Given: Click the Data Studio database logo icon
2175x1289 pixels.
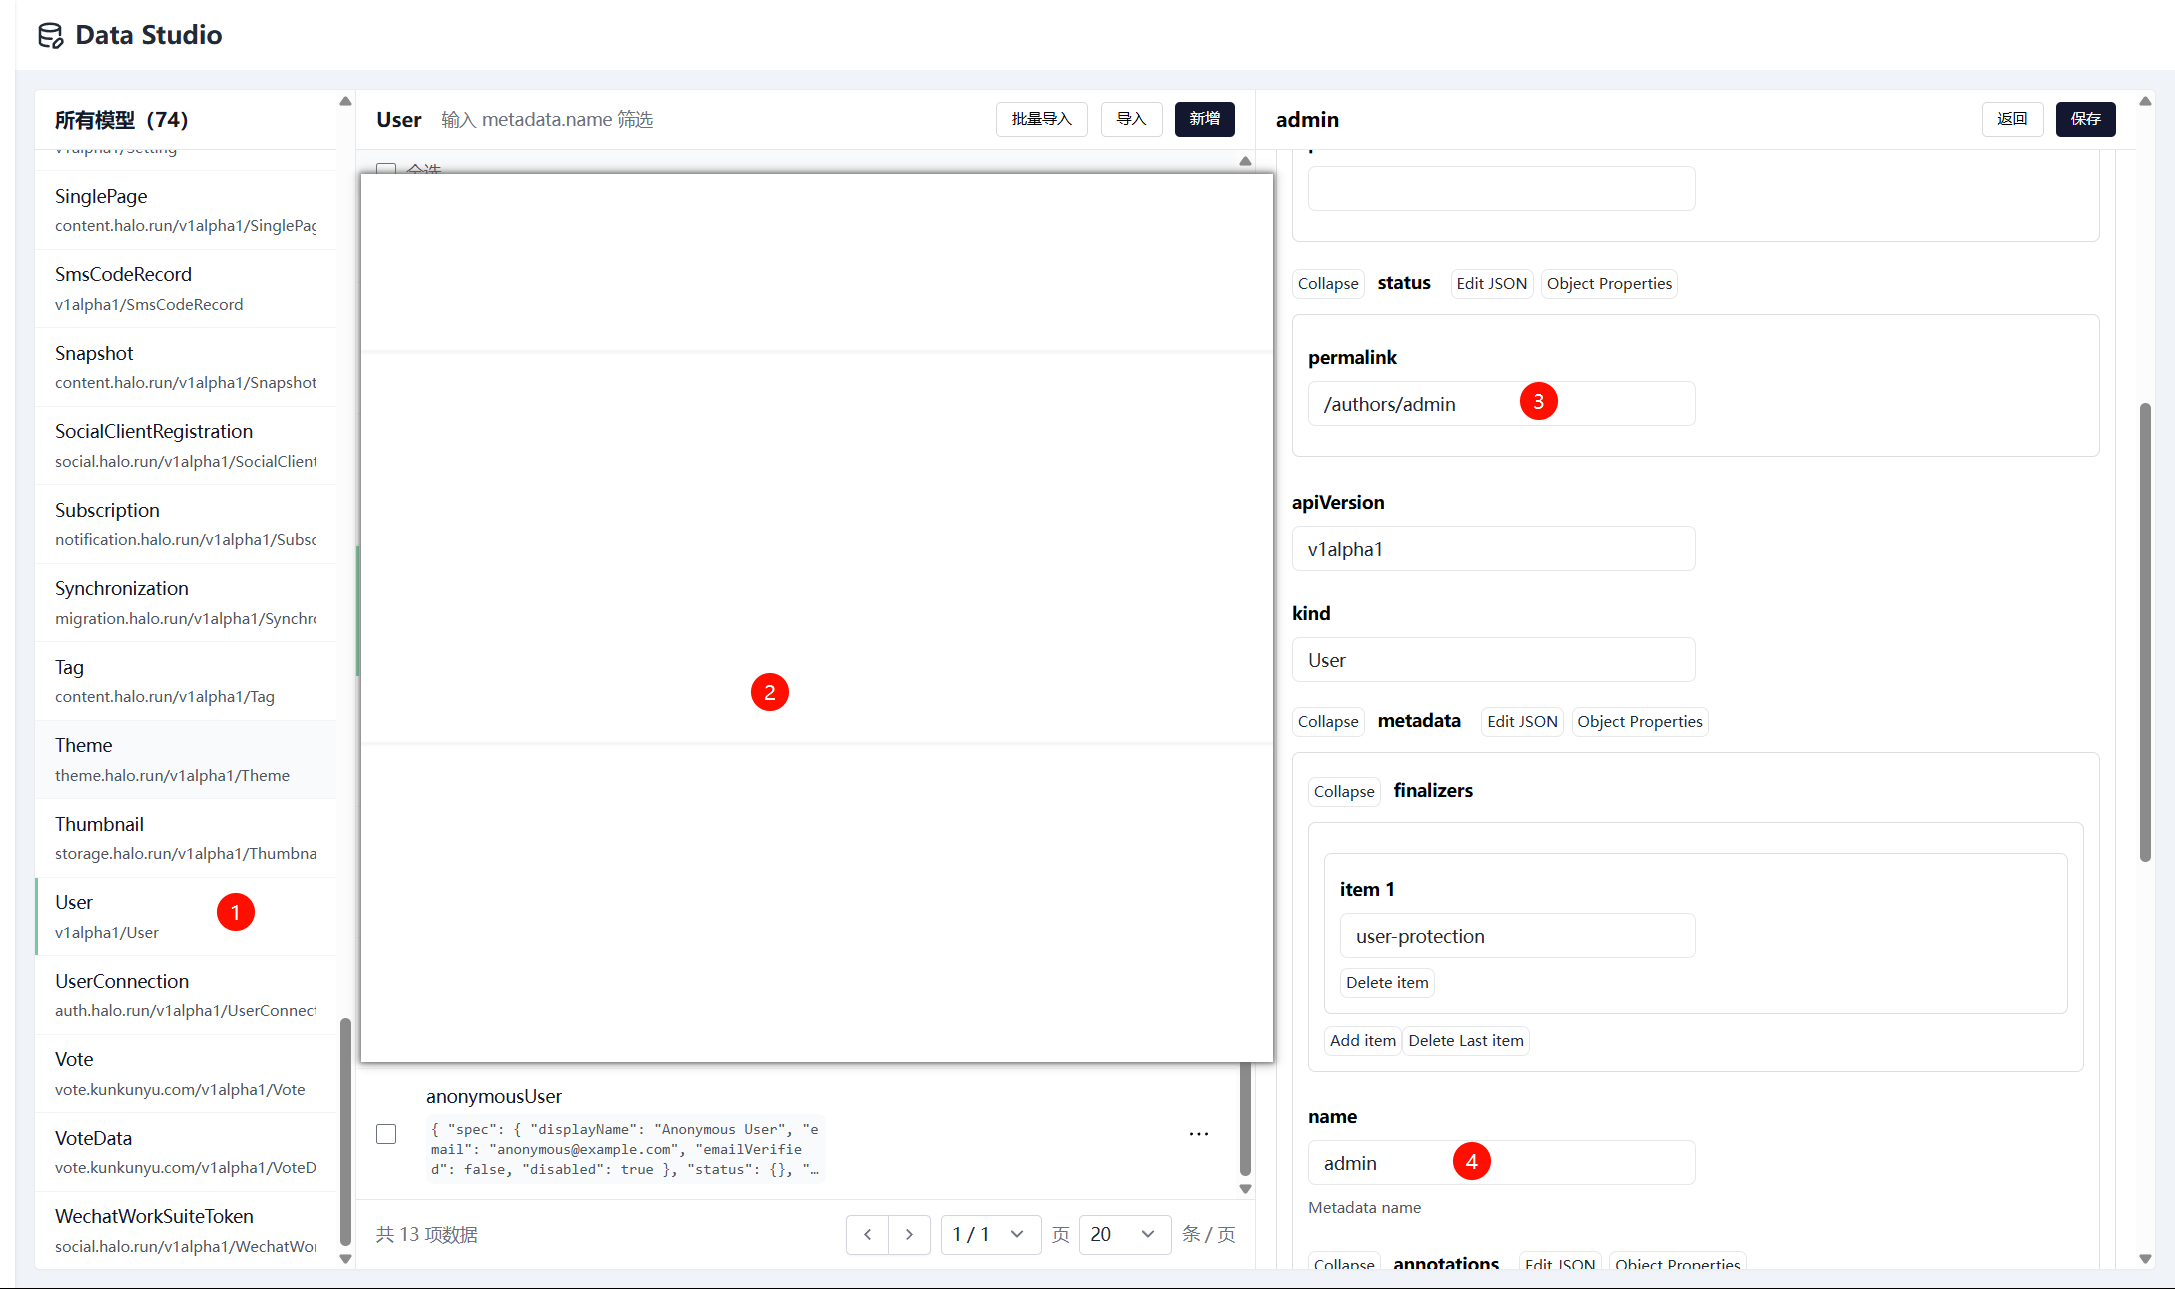Looking at the screenshot, I should 50,36.
